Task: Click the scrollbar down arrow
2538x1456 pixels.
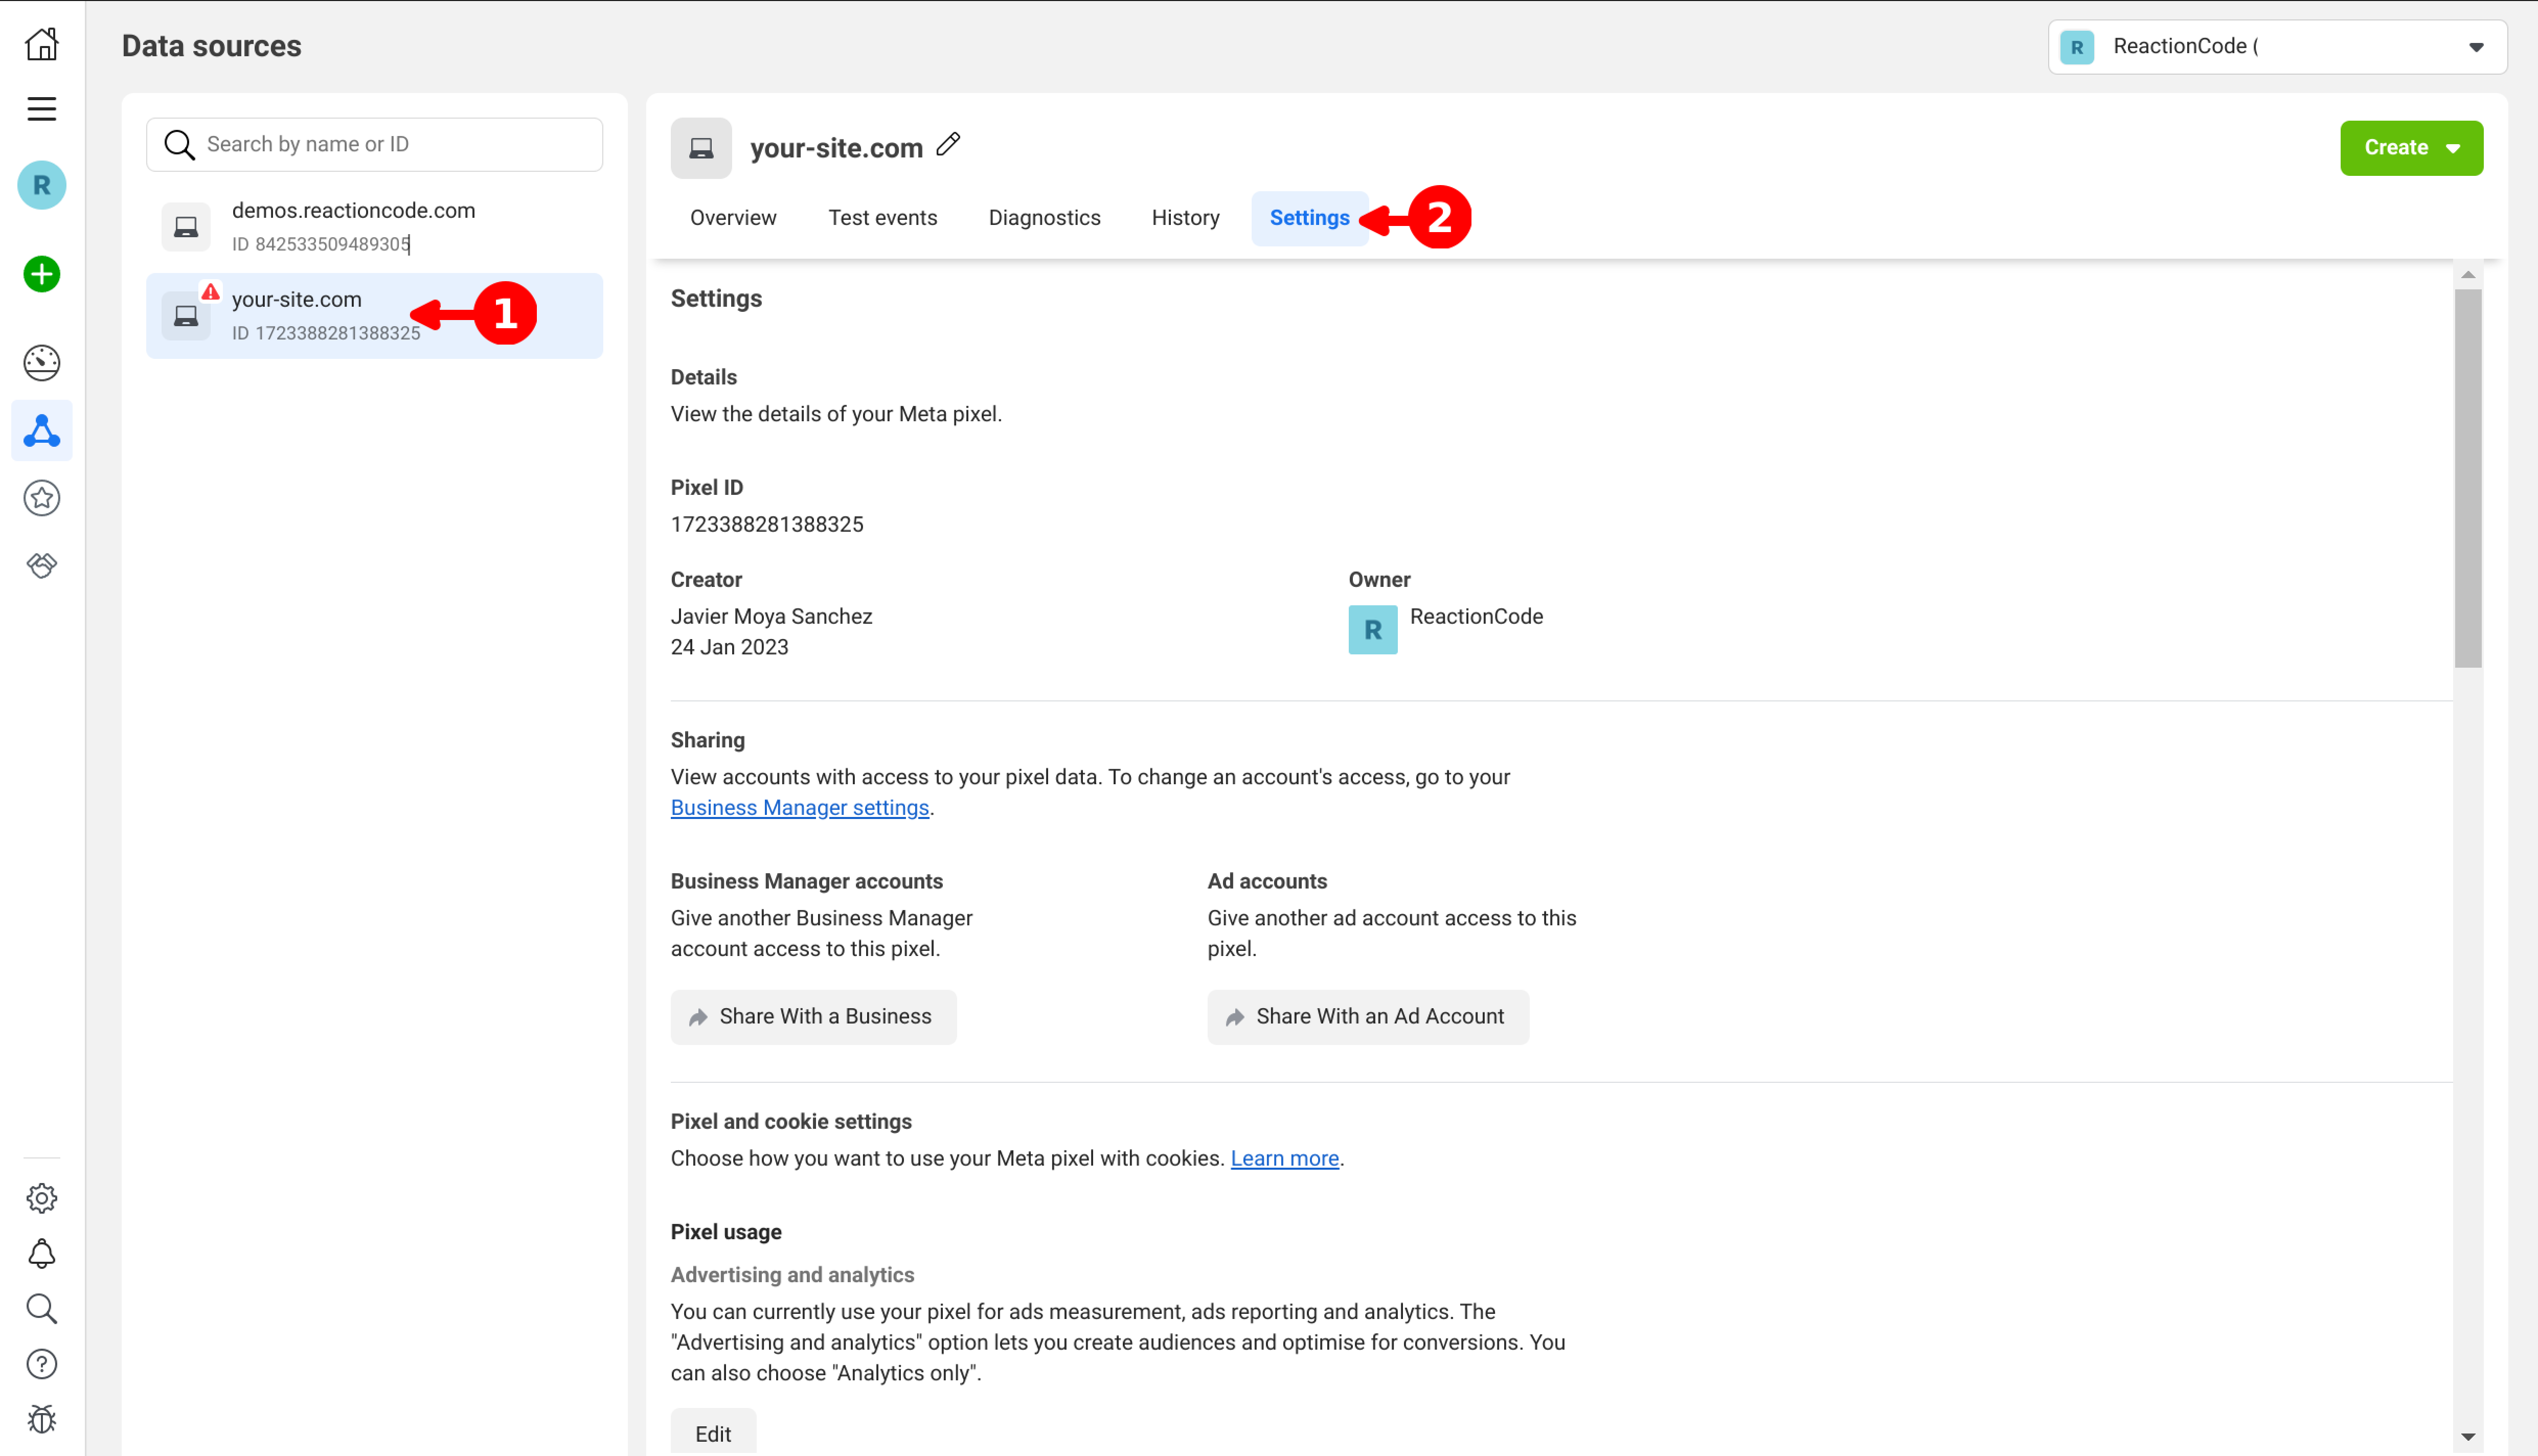Action: click(2467, 1437)
